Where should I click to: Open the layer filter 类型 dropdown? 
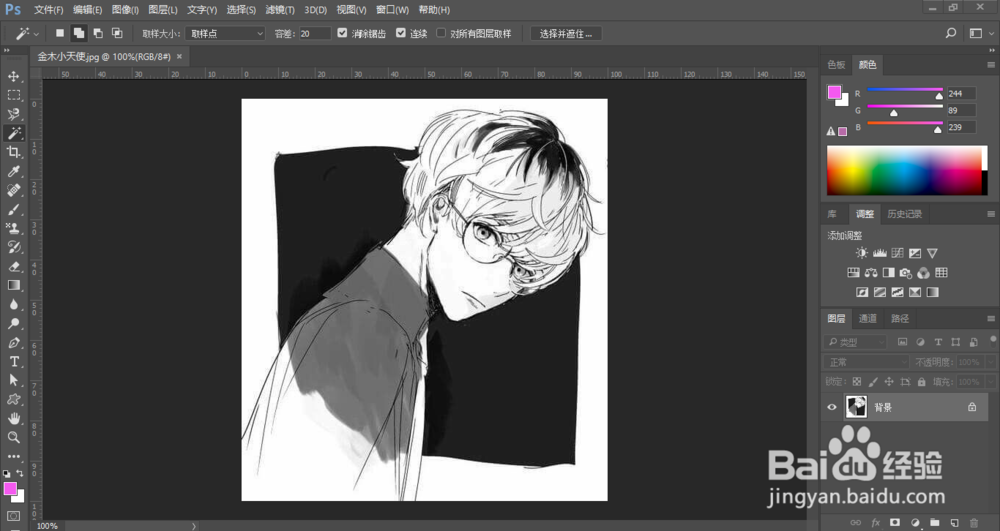855,342
